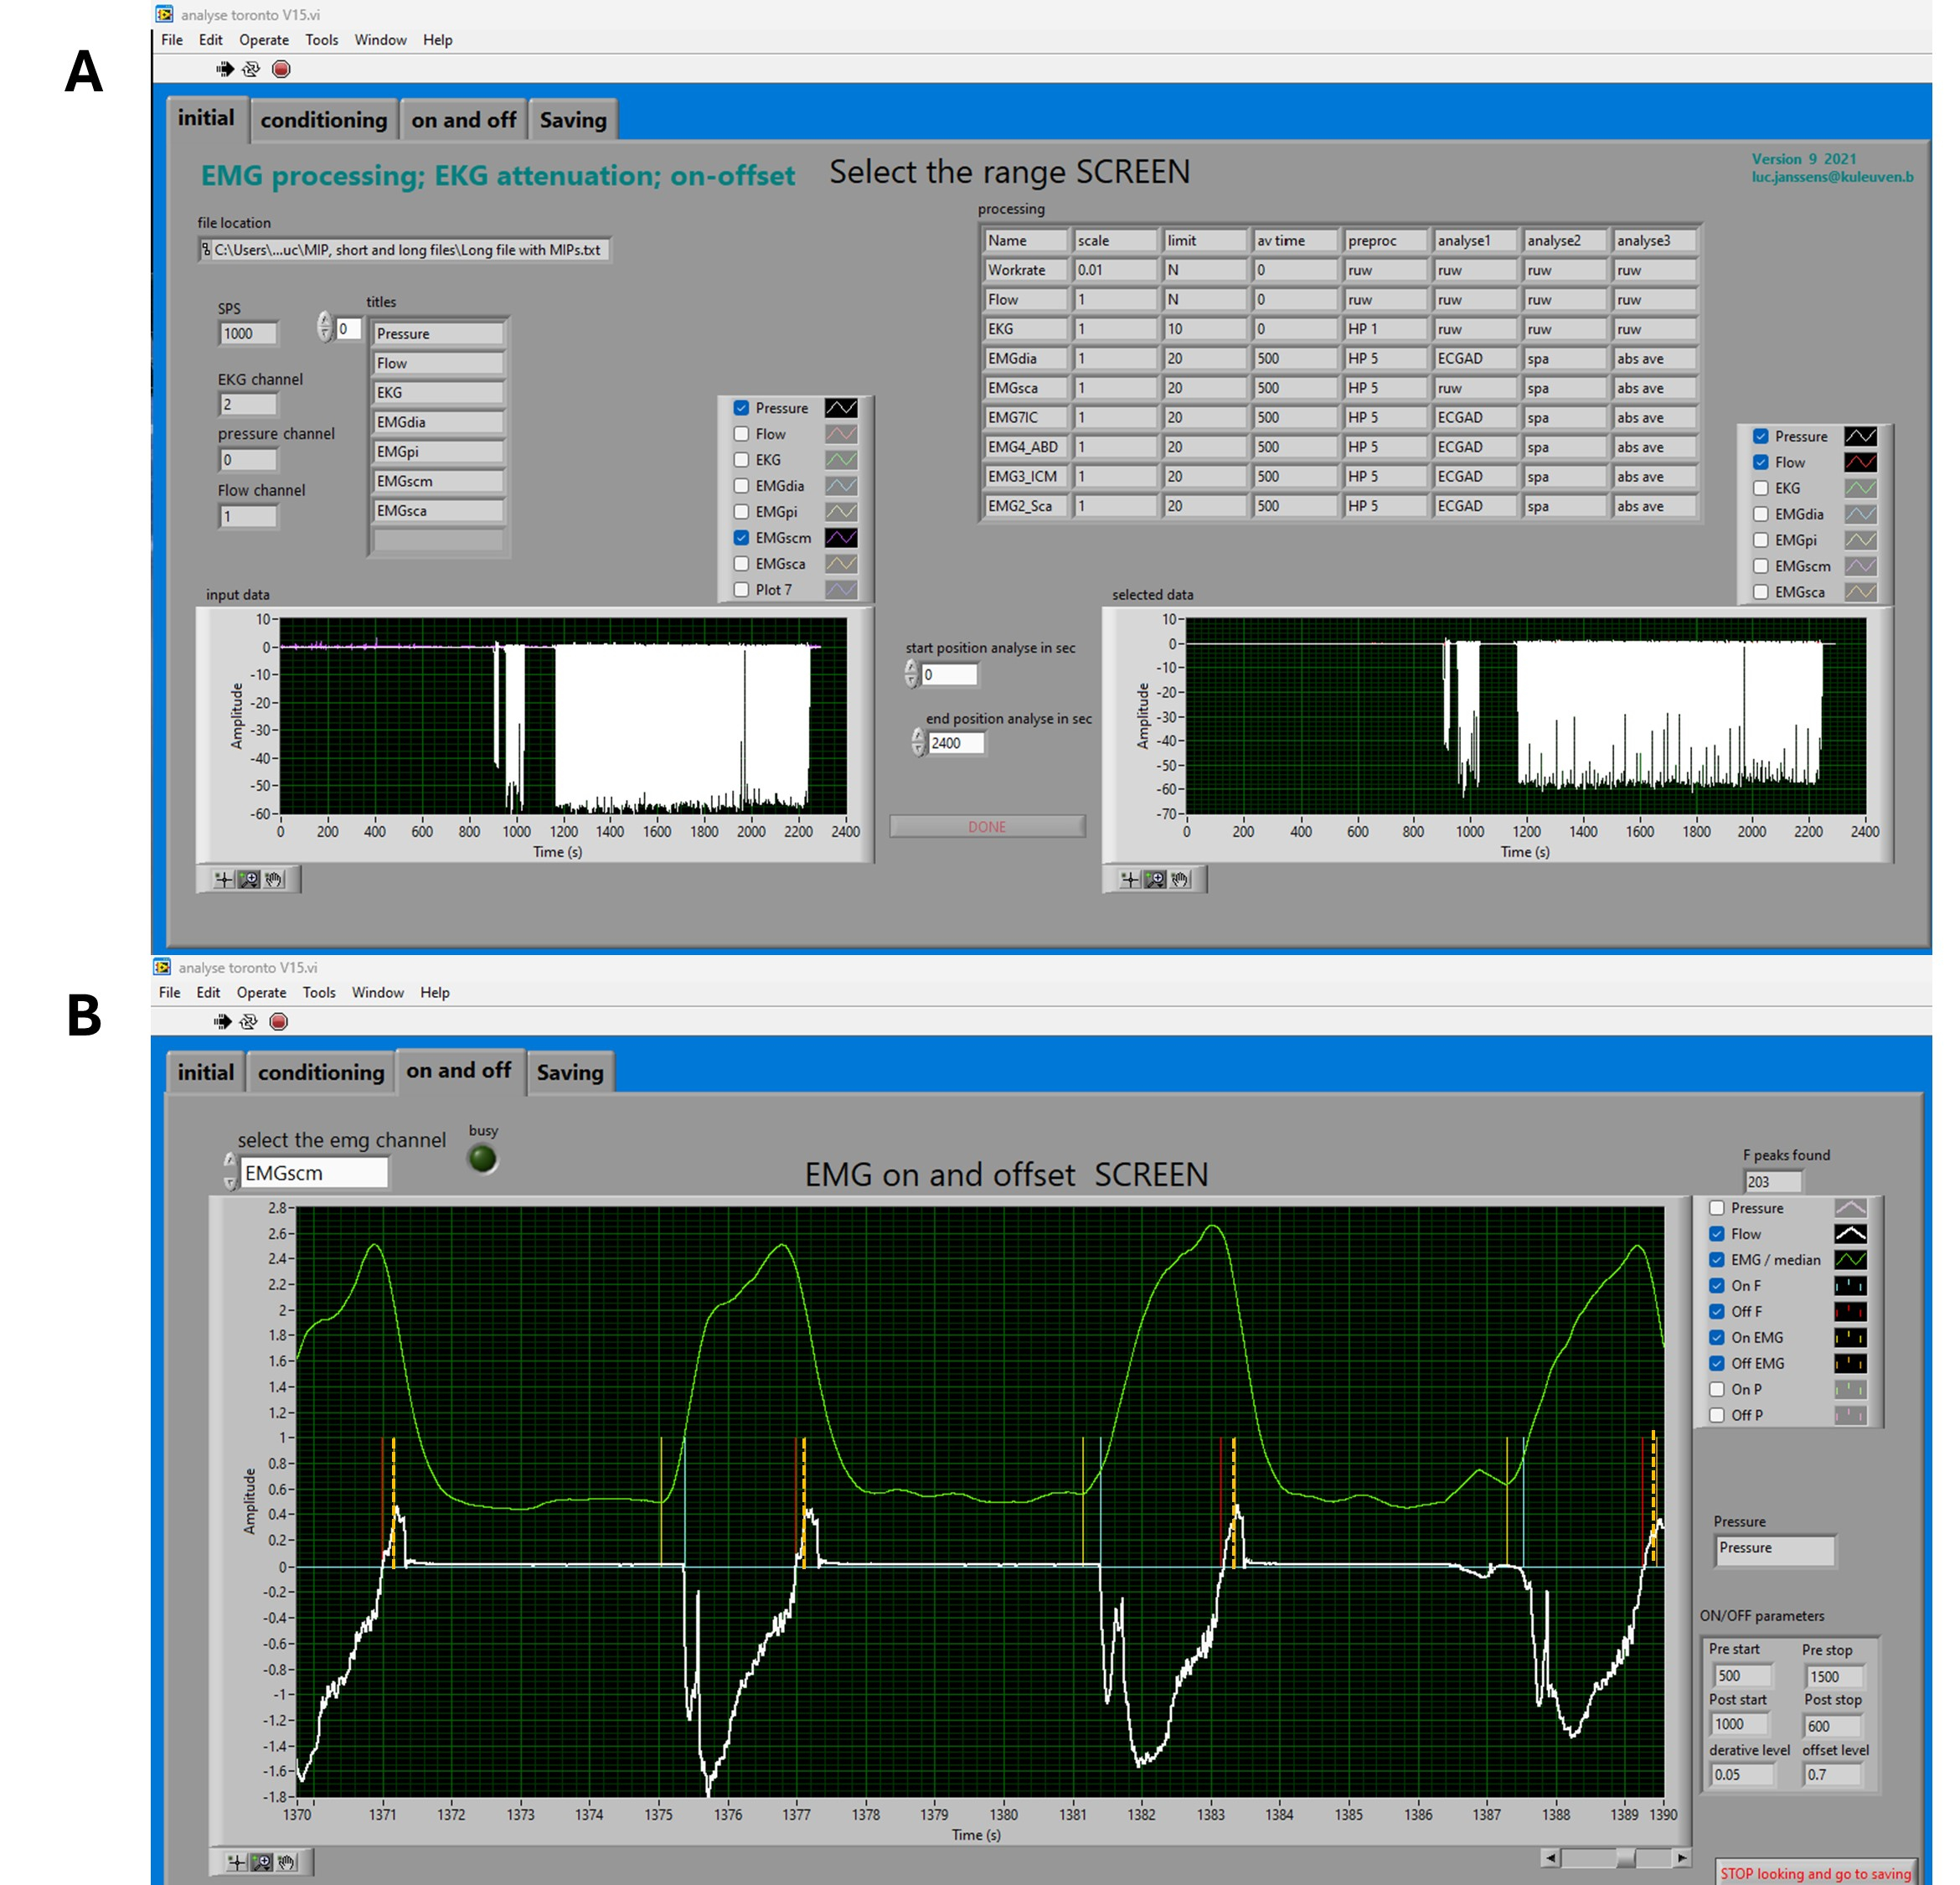
Task: Click the start position analyse in sec stepper
Action: click(x=911, y=674)
